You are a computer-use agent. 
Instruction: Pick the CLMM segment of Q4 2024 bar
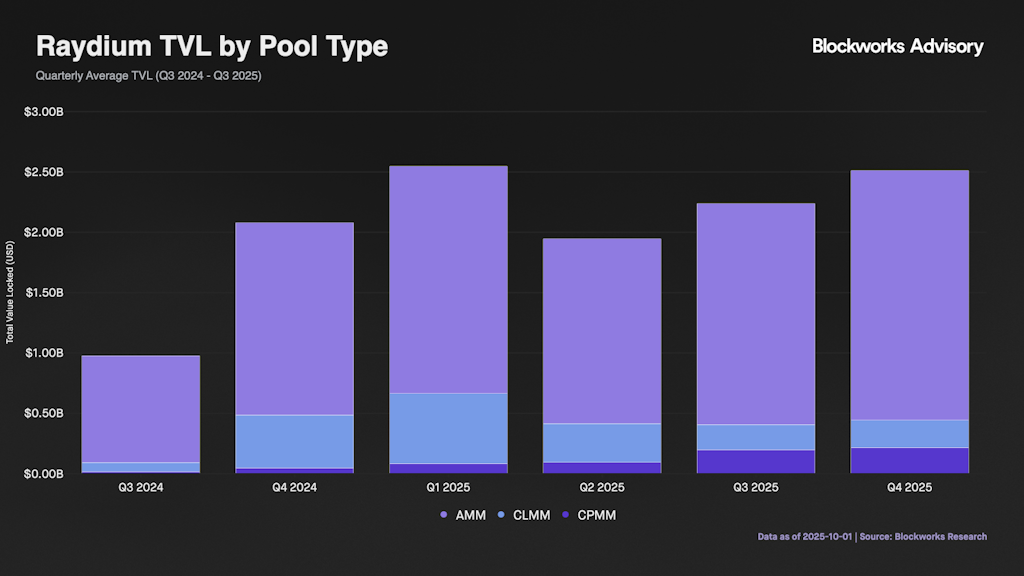(x=294, y=441)
